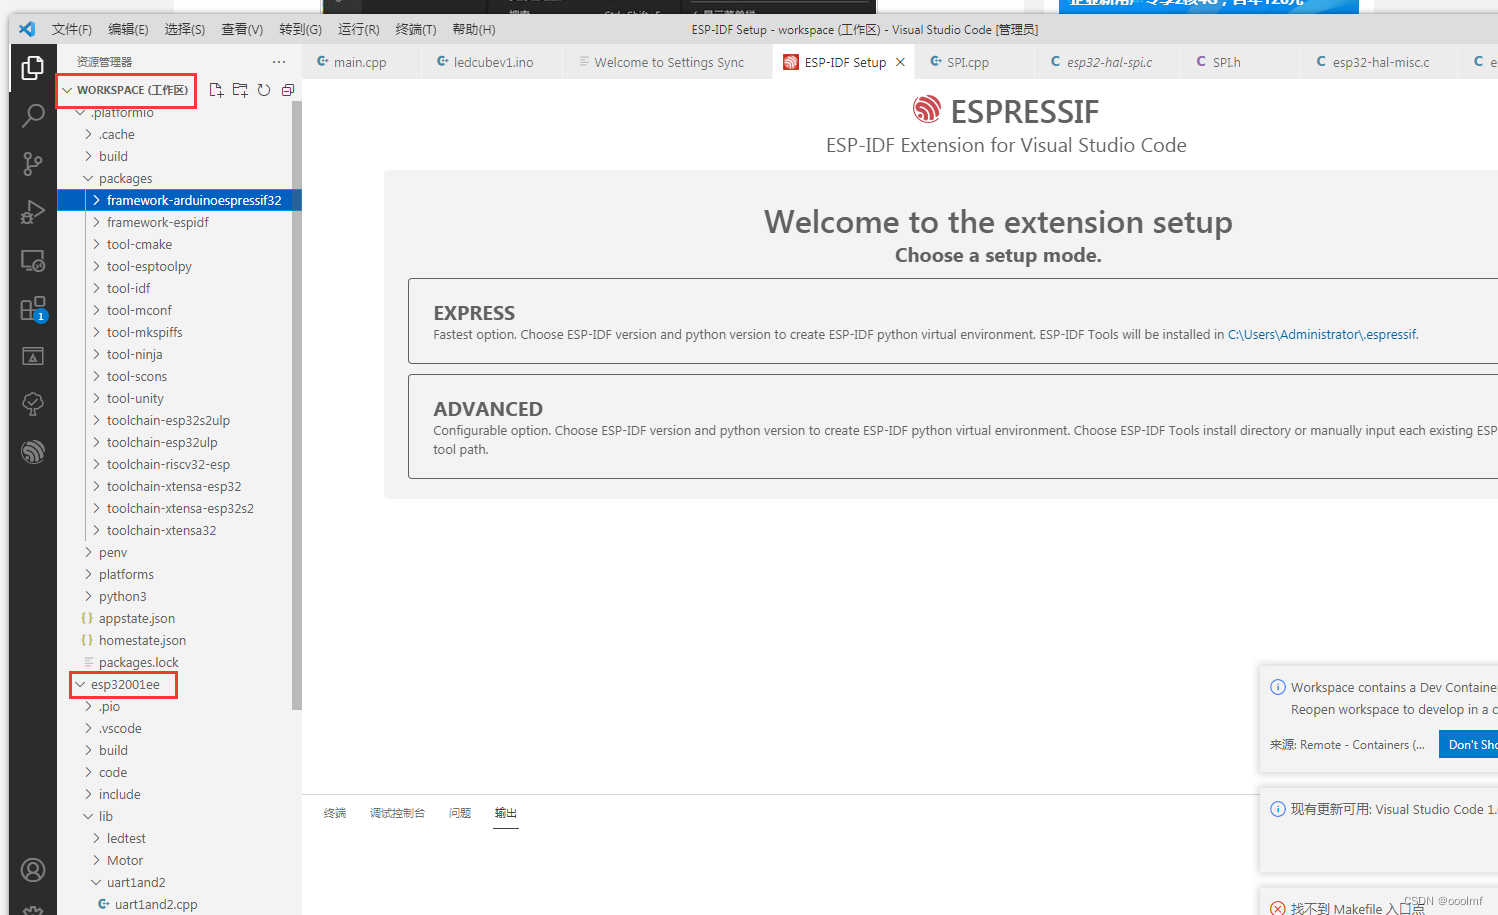This screenshot has width=1498, height=915.
Task: Open the Search view in activity bar
Action: tap(33, 116)
